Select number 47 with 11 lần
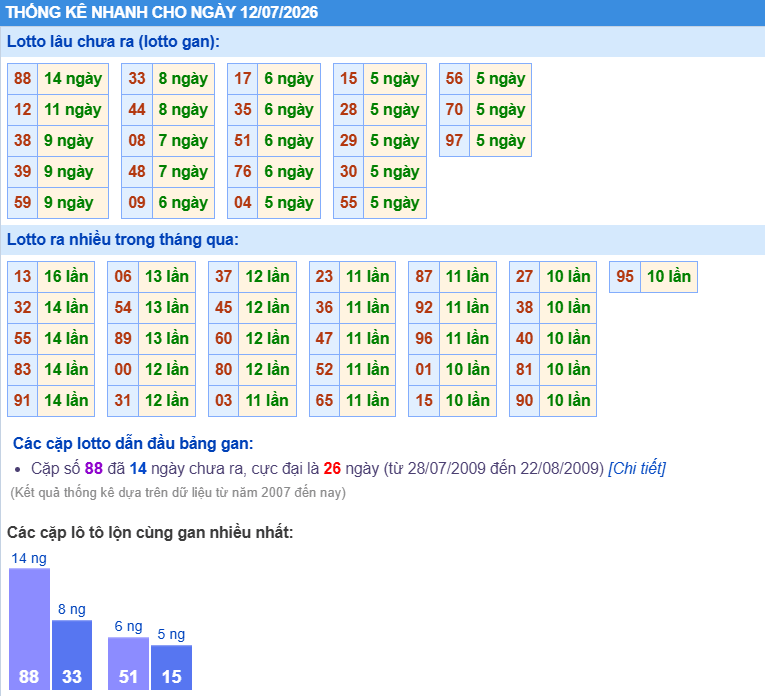 pos(324,338)
